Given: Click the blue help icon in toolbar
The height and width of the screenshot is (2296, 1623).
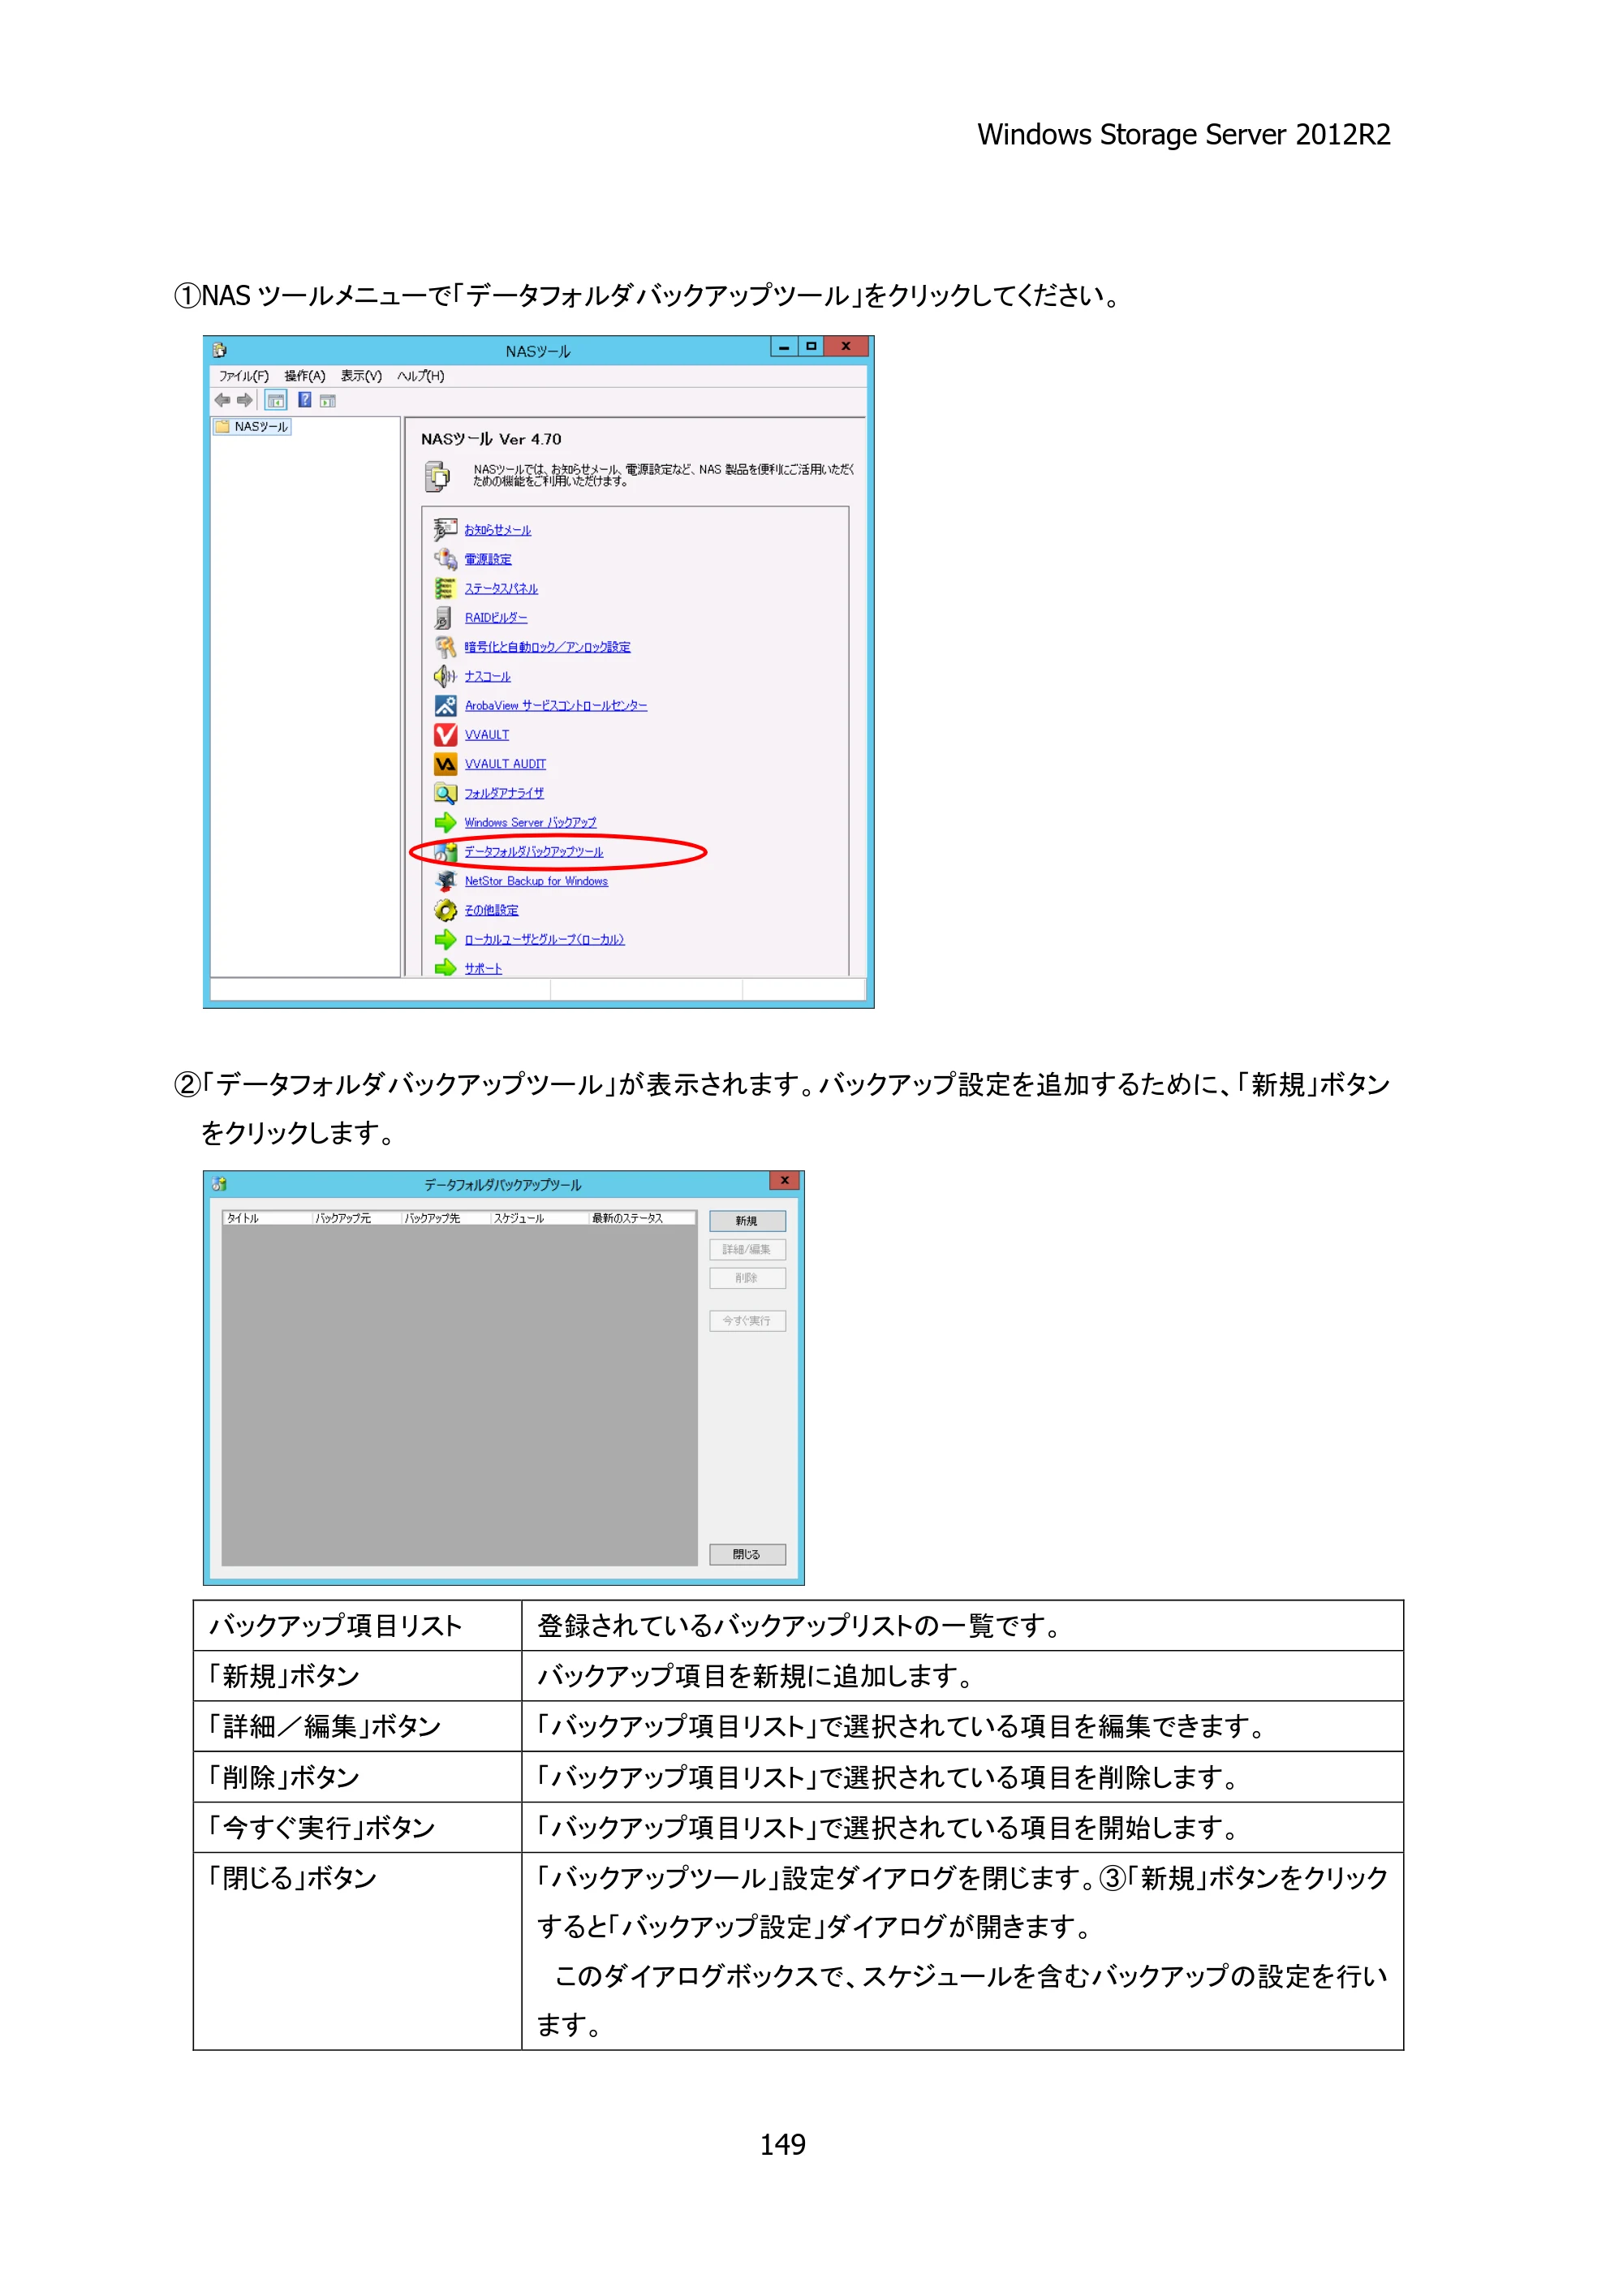Looking at the screenshot, I should 304,400.
